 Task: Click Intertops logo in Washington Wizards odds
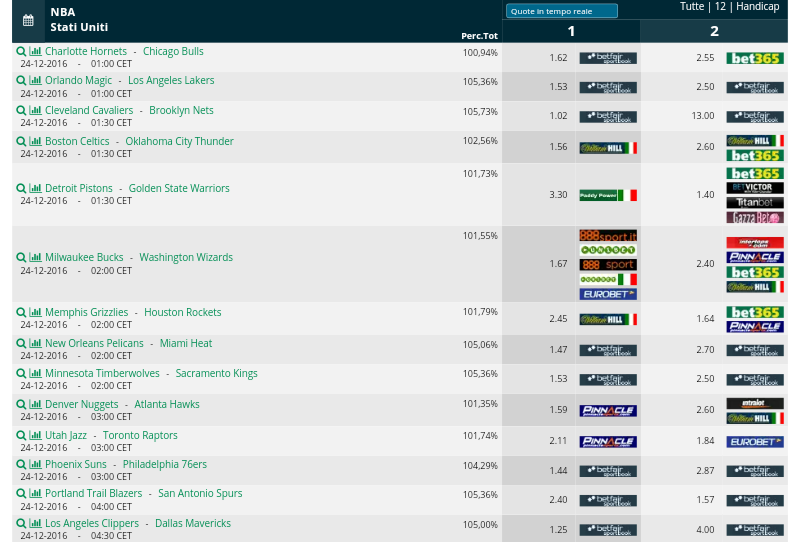(755, 242)
